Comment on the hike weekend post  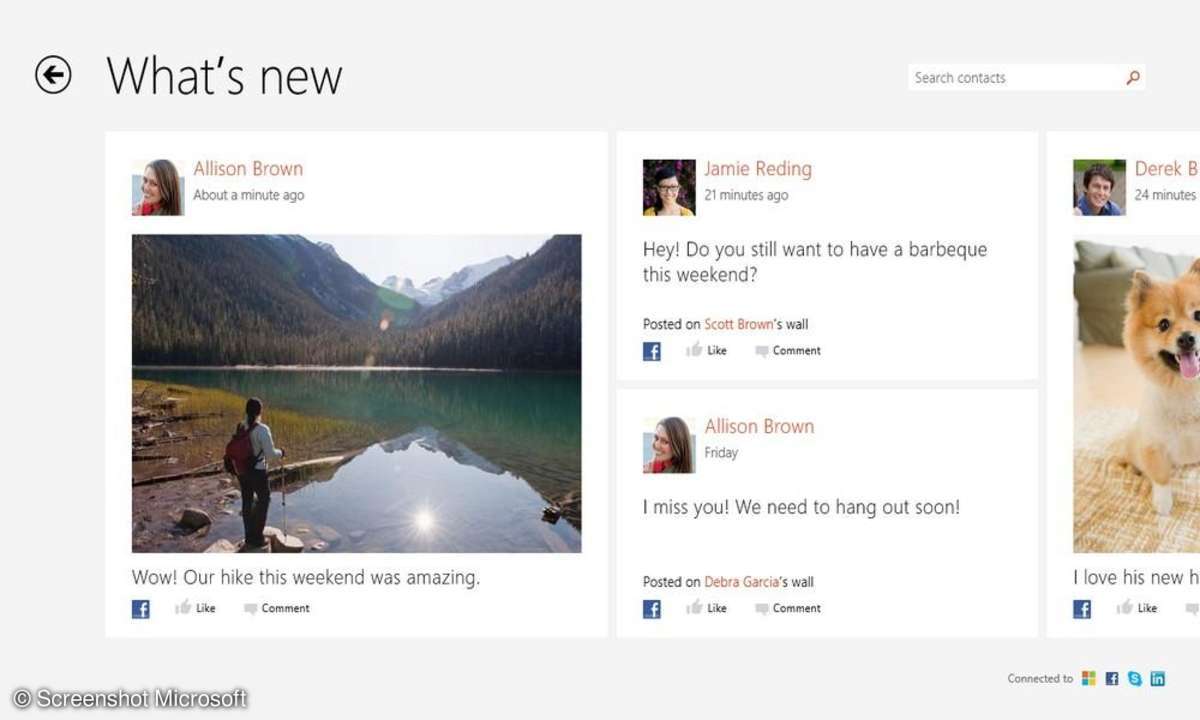[x=277, y=608]
